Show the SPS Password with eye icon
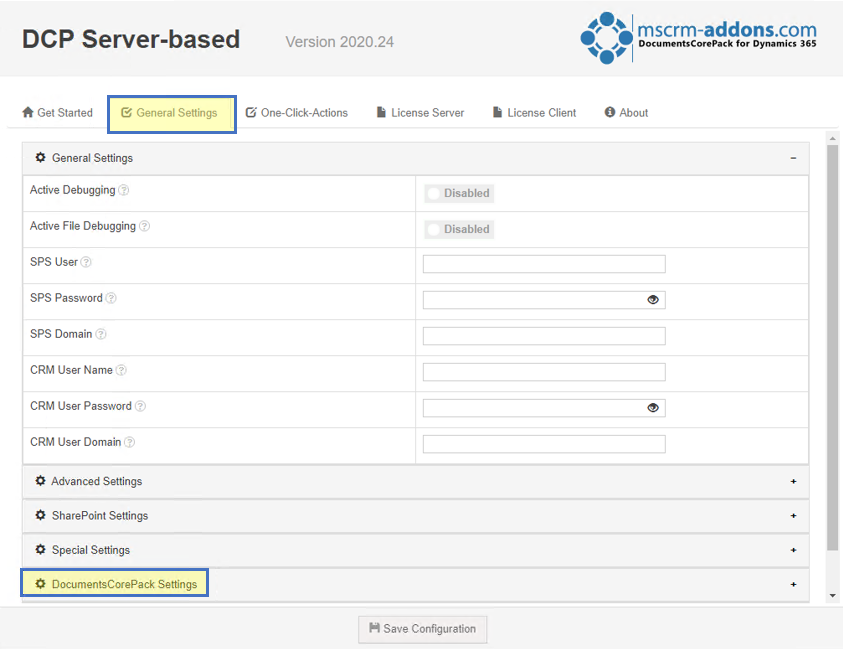Viewport: 843px width, 649px height. pyautogui.click(x=653, y=299)
